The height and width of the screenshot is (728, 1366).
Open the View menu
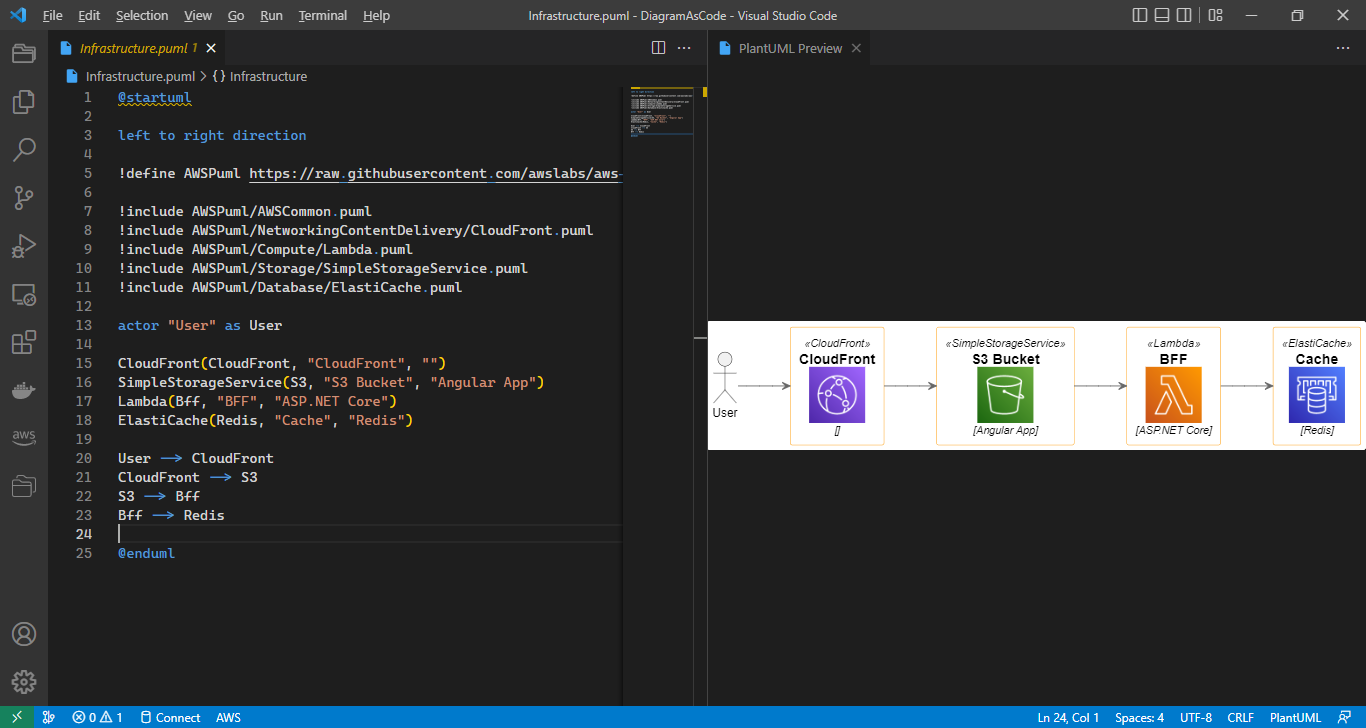point(198,16)
